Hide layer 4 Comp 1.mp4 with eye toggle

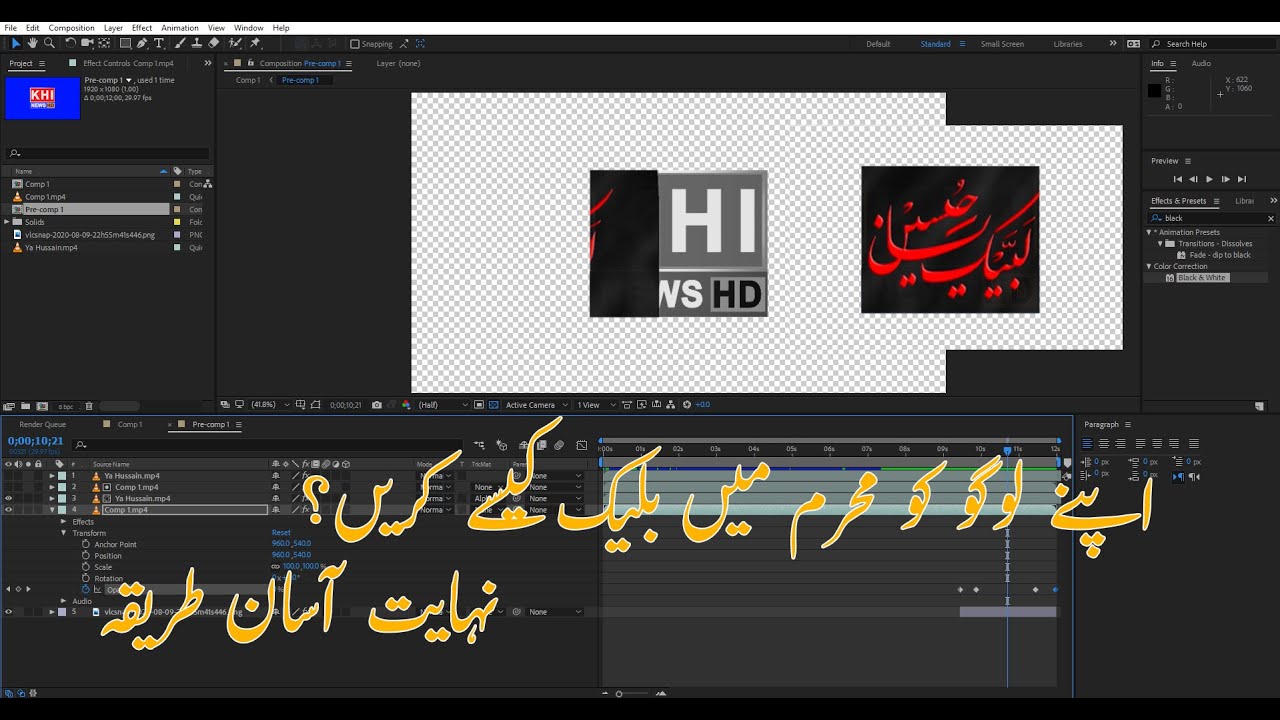pos(8,510)
